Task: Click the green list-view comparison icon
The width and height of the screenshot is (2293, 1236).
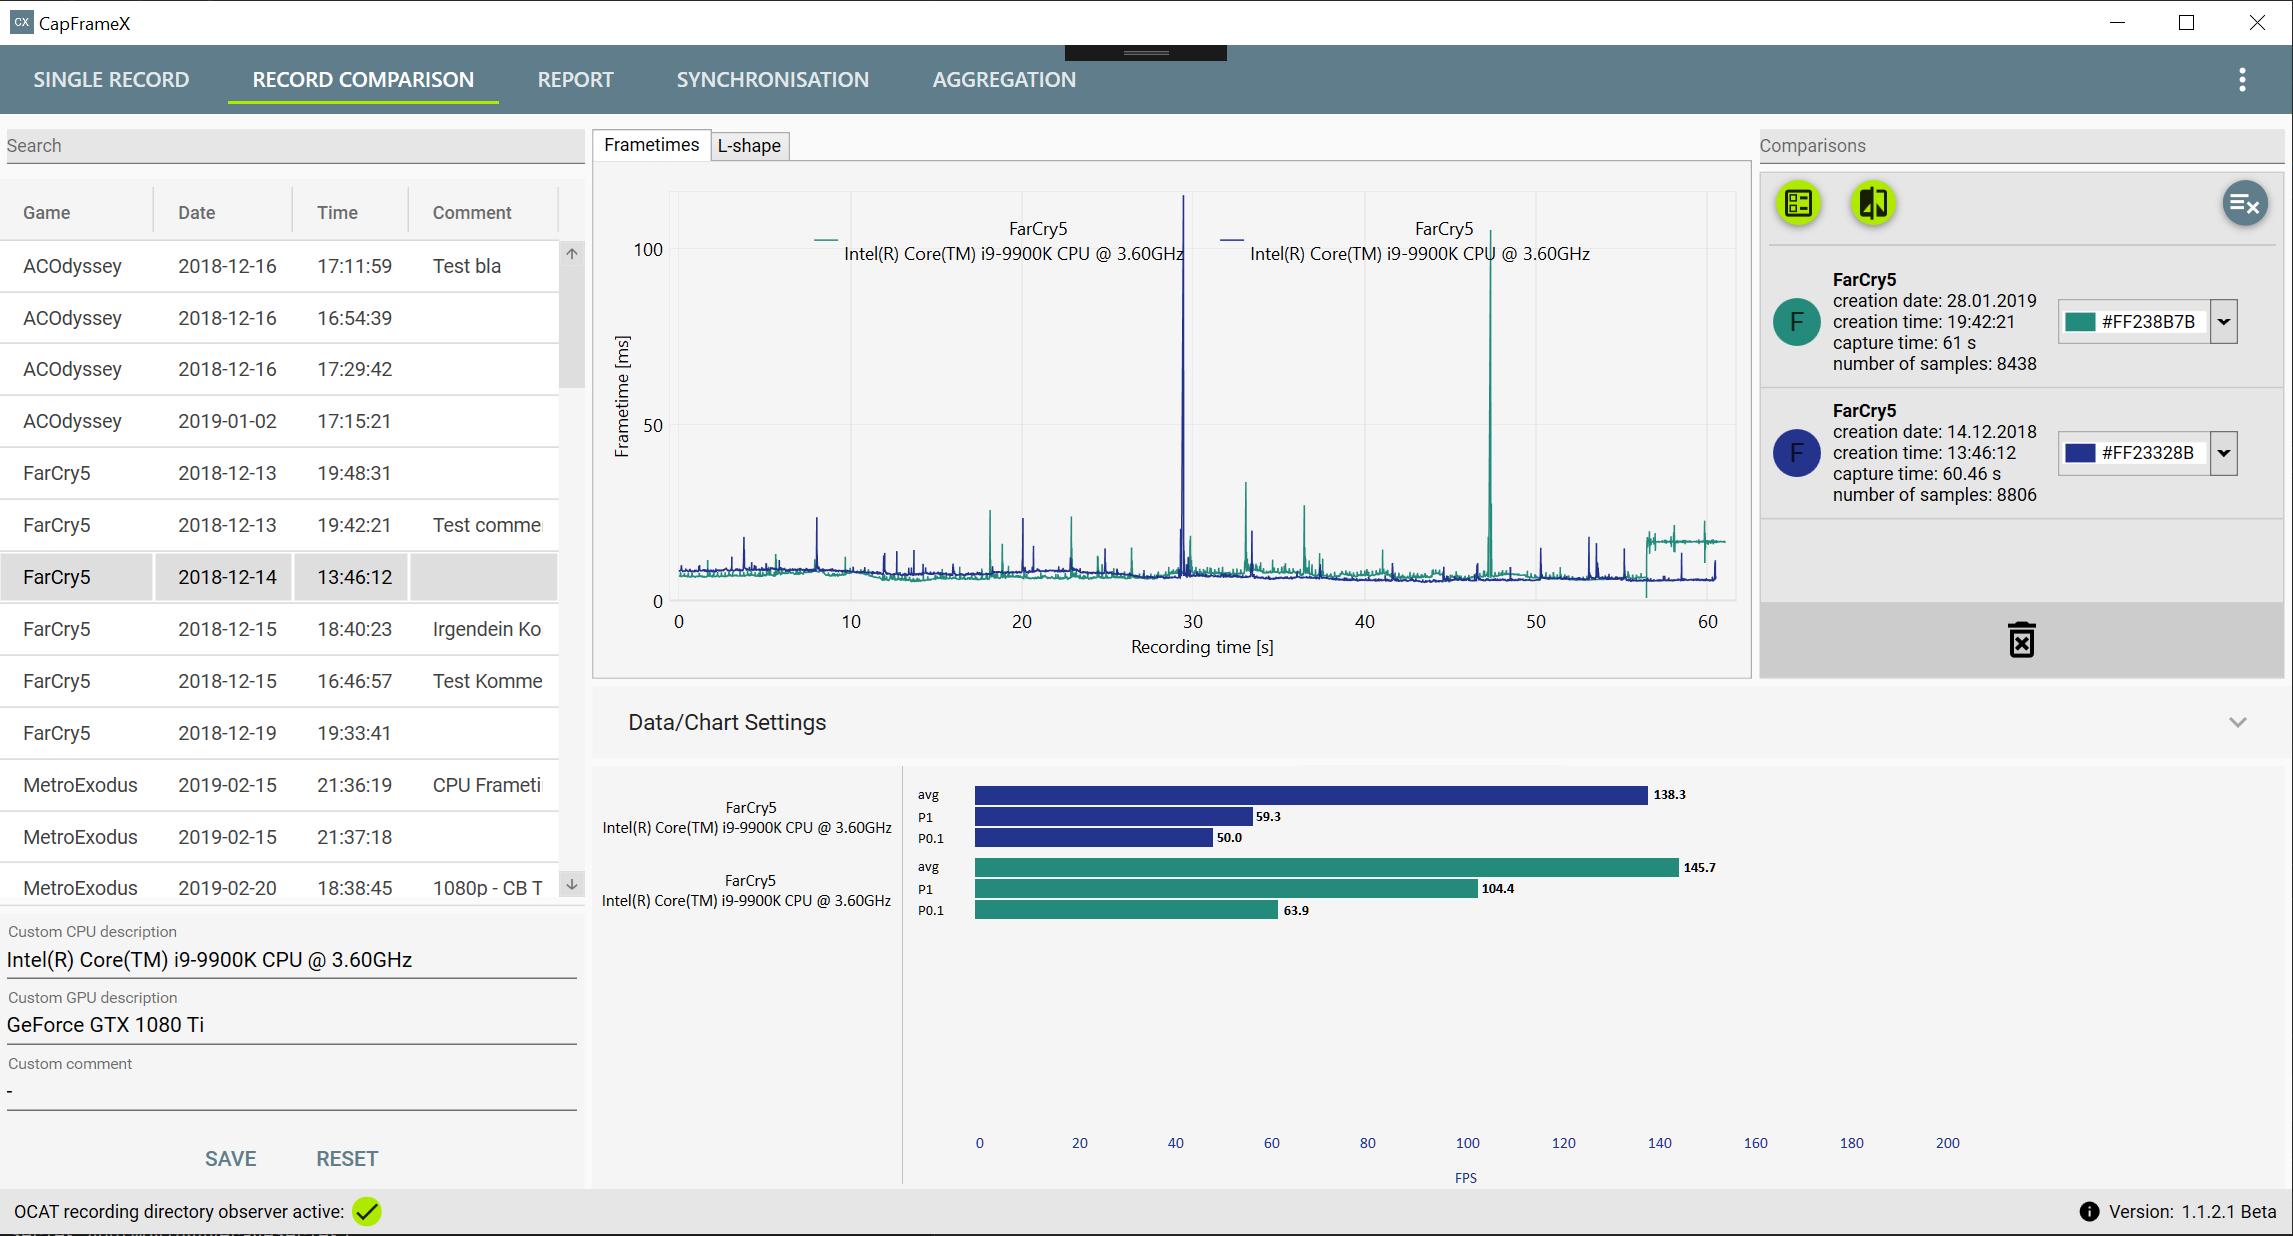Action: 1798,204
